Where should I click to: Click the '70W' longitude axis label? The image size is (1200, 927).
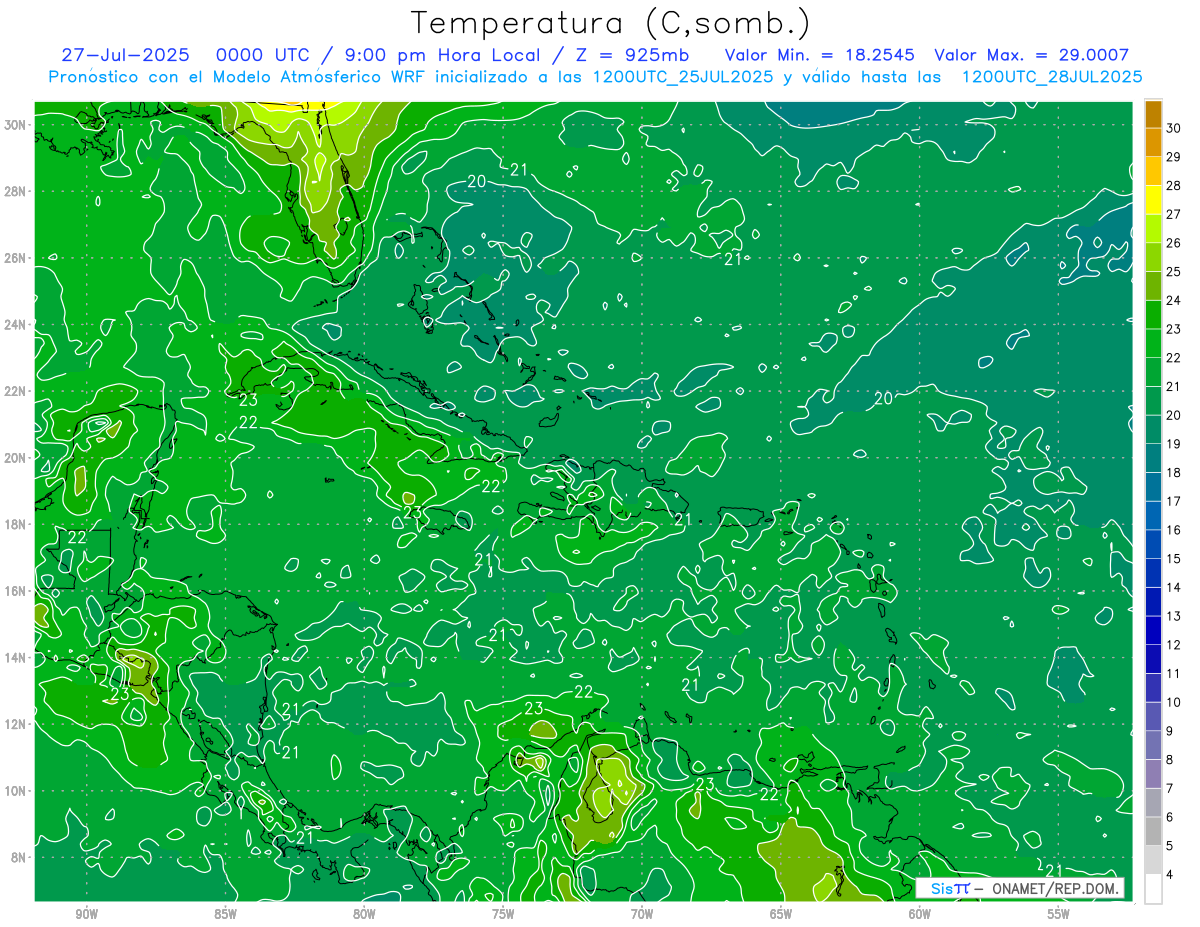click(642, 913)
